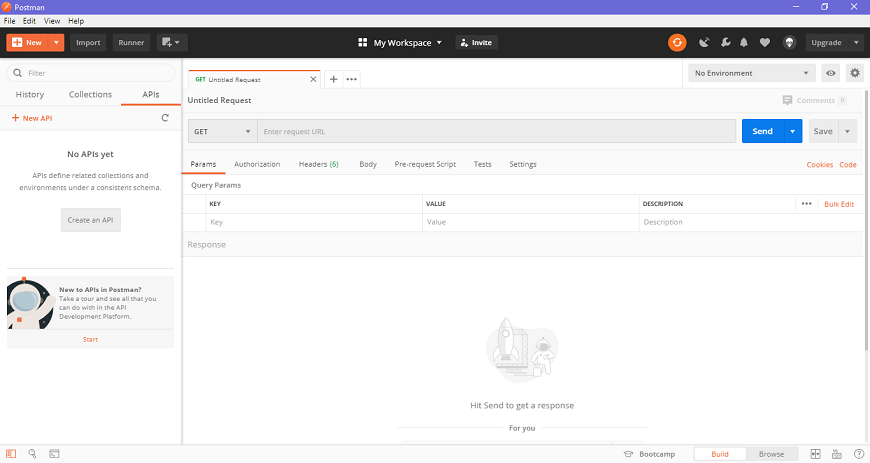Viewport: 870px width, 463px height.
Task: Open help question mark icon
Action: 858,454
